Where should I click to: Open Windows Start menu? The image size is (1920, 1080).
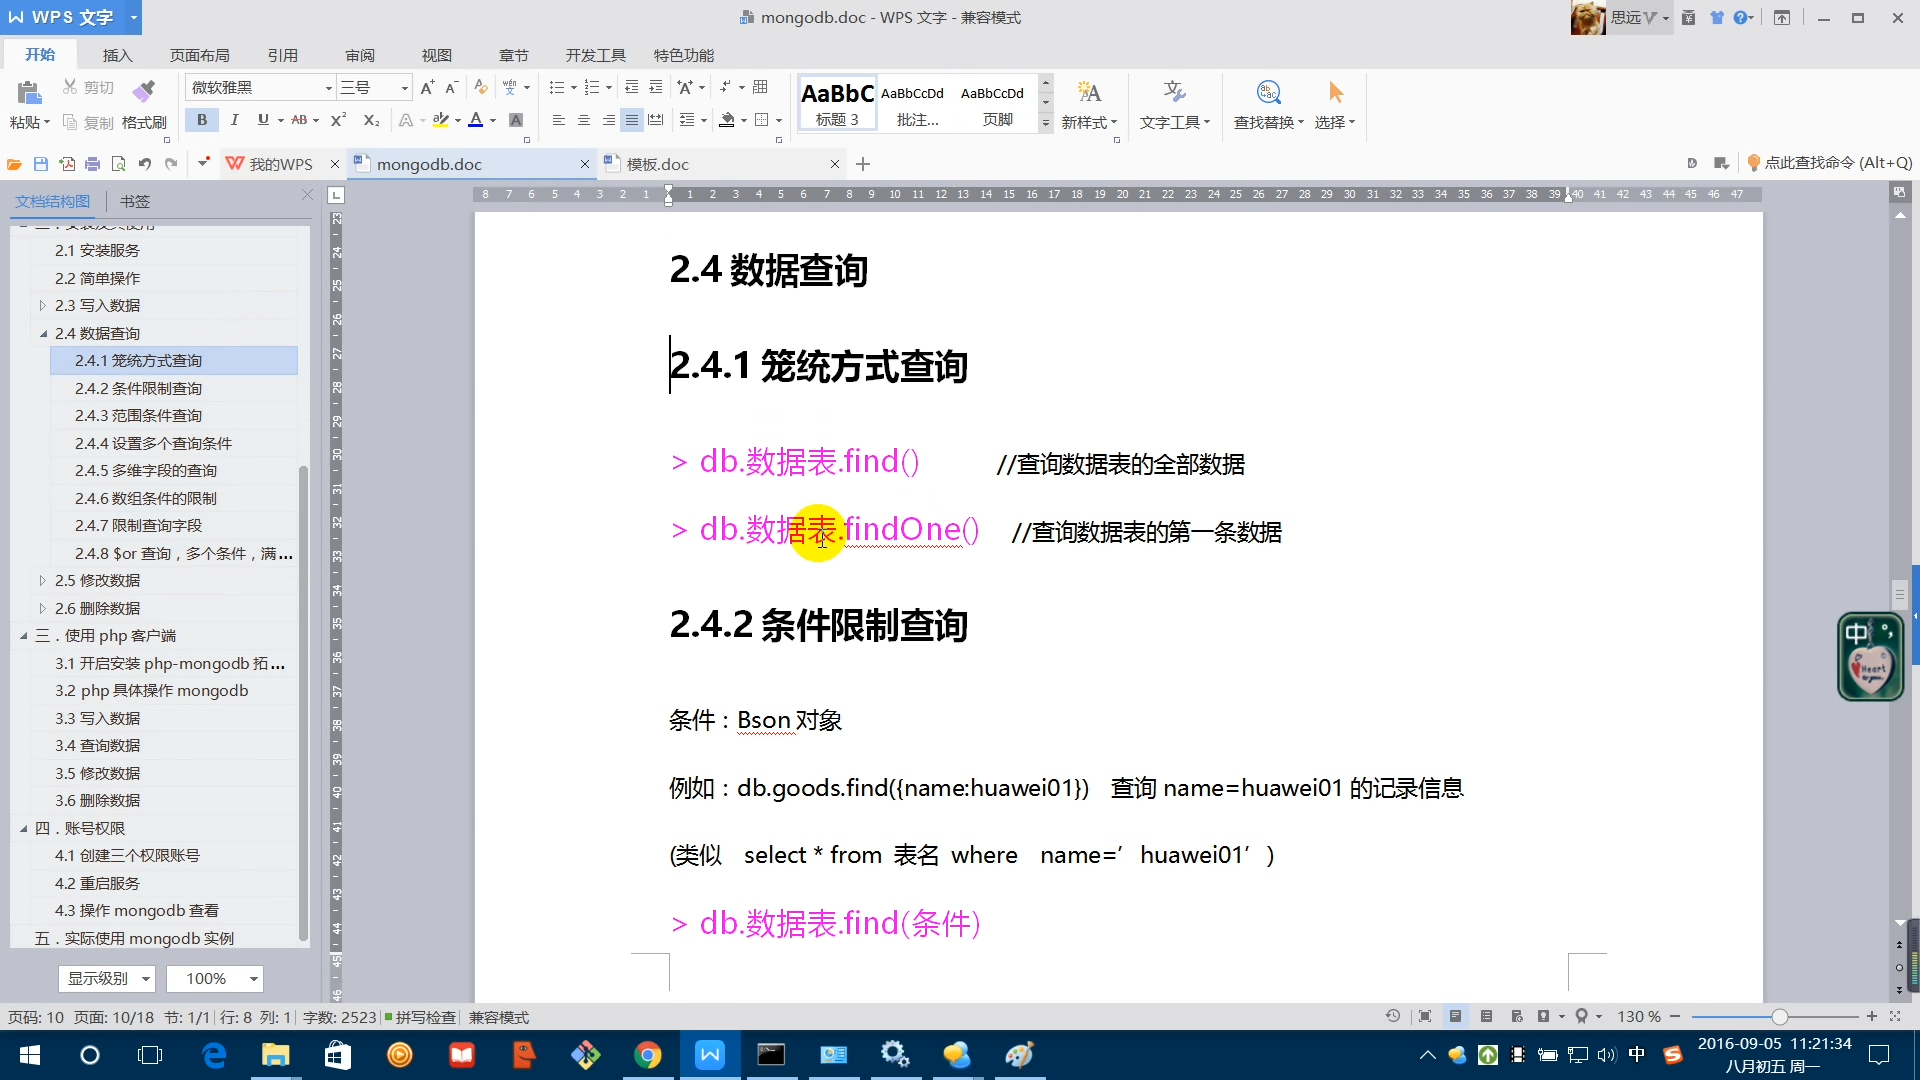(29, 1055)
